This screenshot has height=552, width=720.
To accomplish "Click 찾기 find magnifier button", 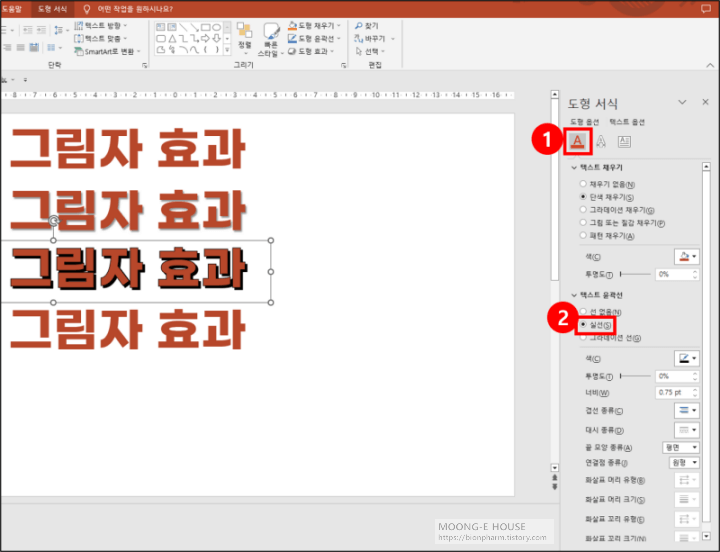I will pos(366,26).
